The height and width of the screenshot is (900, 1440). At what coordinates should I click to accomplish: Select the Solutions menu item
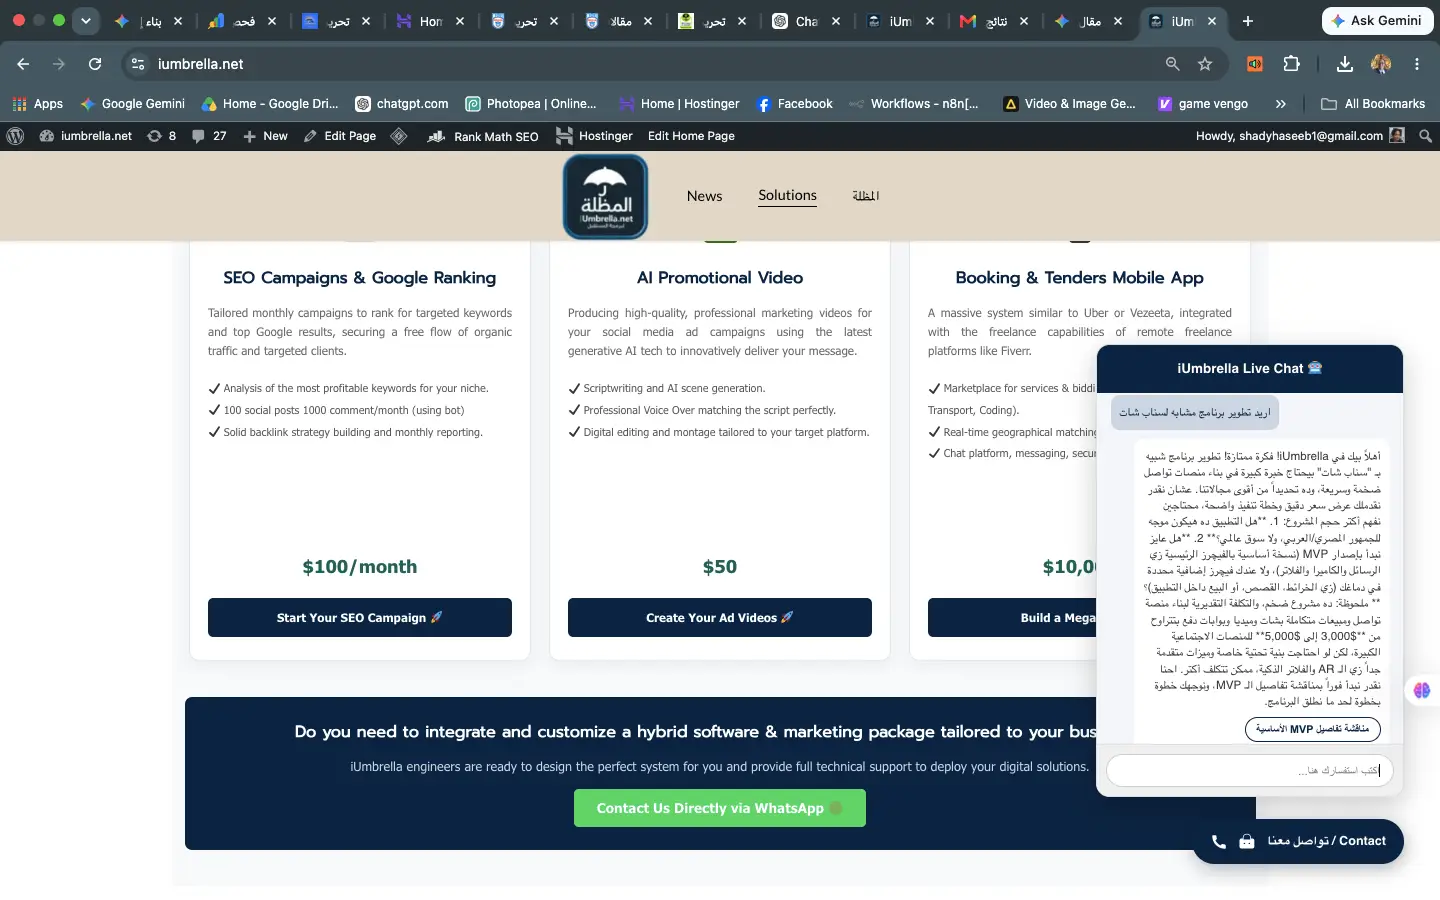pos(787,195)
